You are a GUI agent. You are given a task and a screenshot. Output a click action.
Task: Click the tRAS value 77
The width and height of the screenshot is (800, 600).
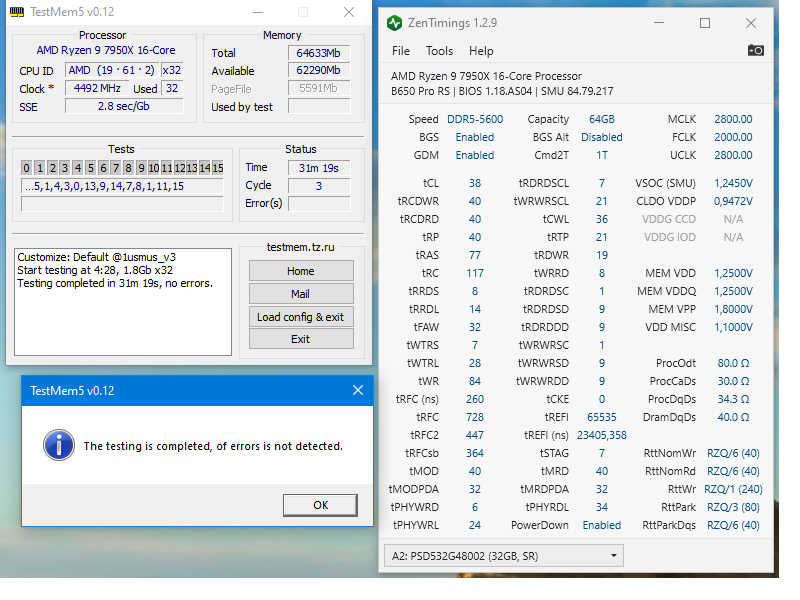tap(474, 255)
